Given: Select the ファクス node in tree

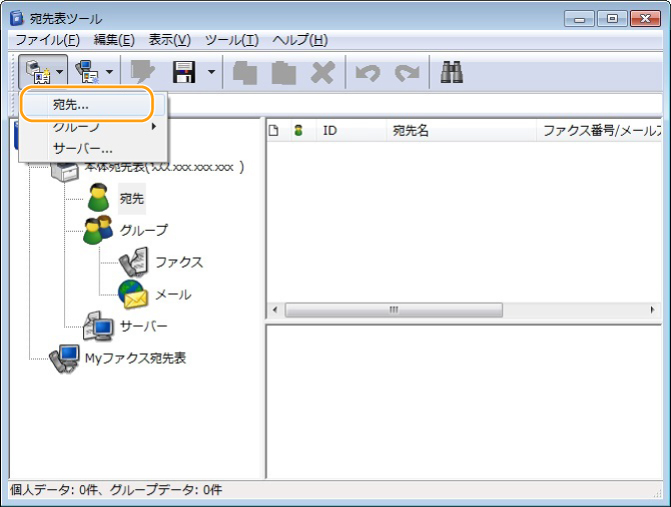Looking at the screenshot, I should 178,262.
